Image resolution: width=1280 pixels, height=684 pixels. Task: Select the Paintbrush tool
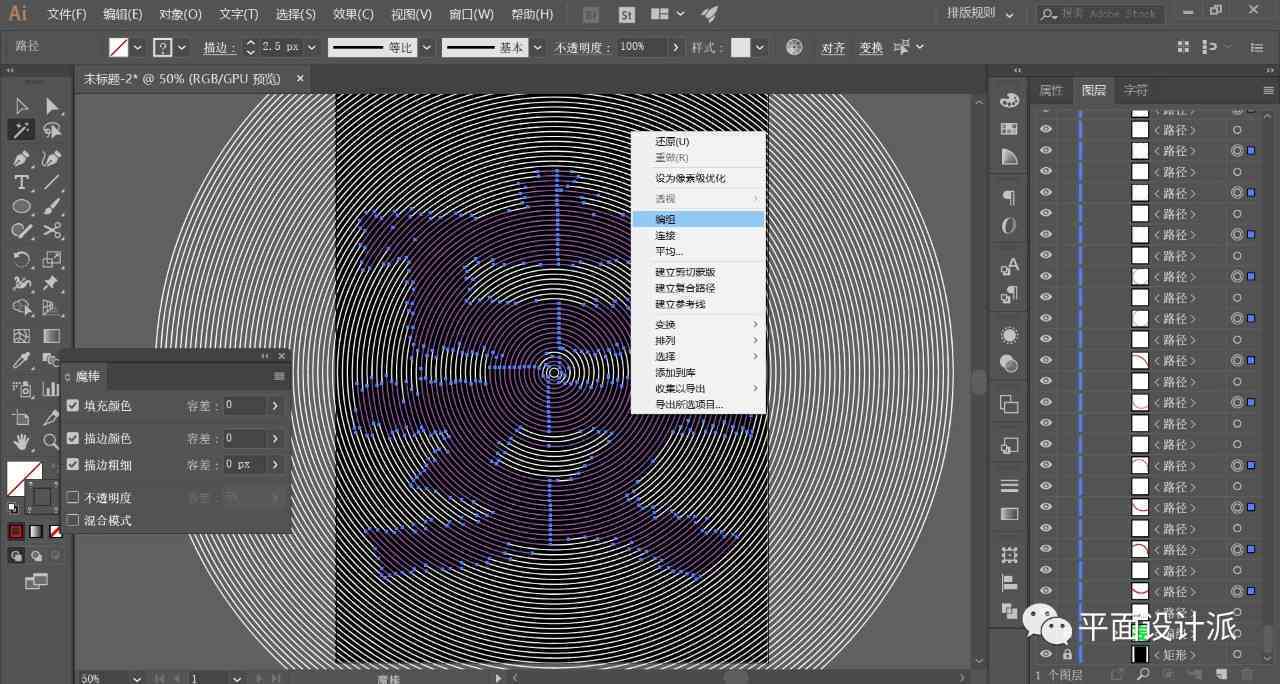52,206
